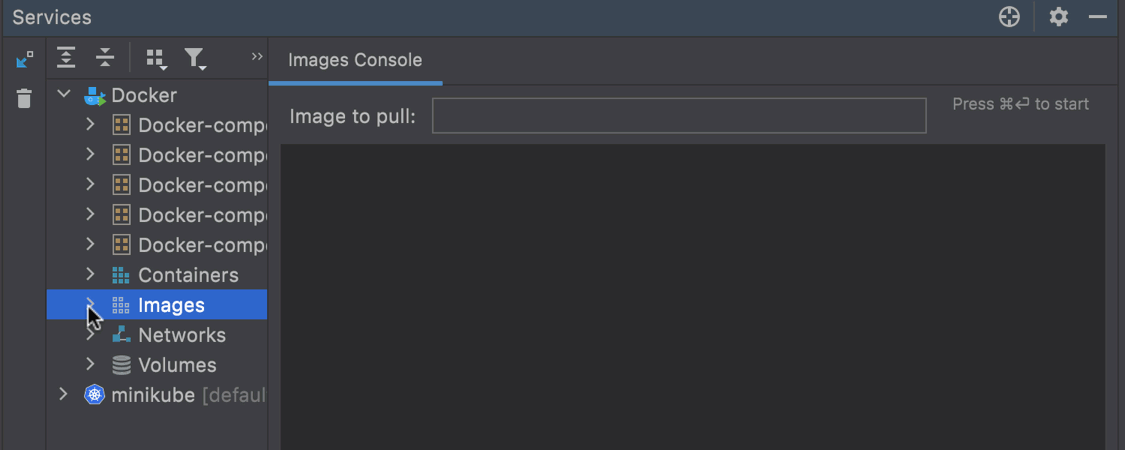1125x450 pixels.
Task: Click the Expand All toolbar icon
Action: click(66, 58)
